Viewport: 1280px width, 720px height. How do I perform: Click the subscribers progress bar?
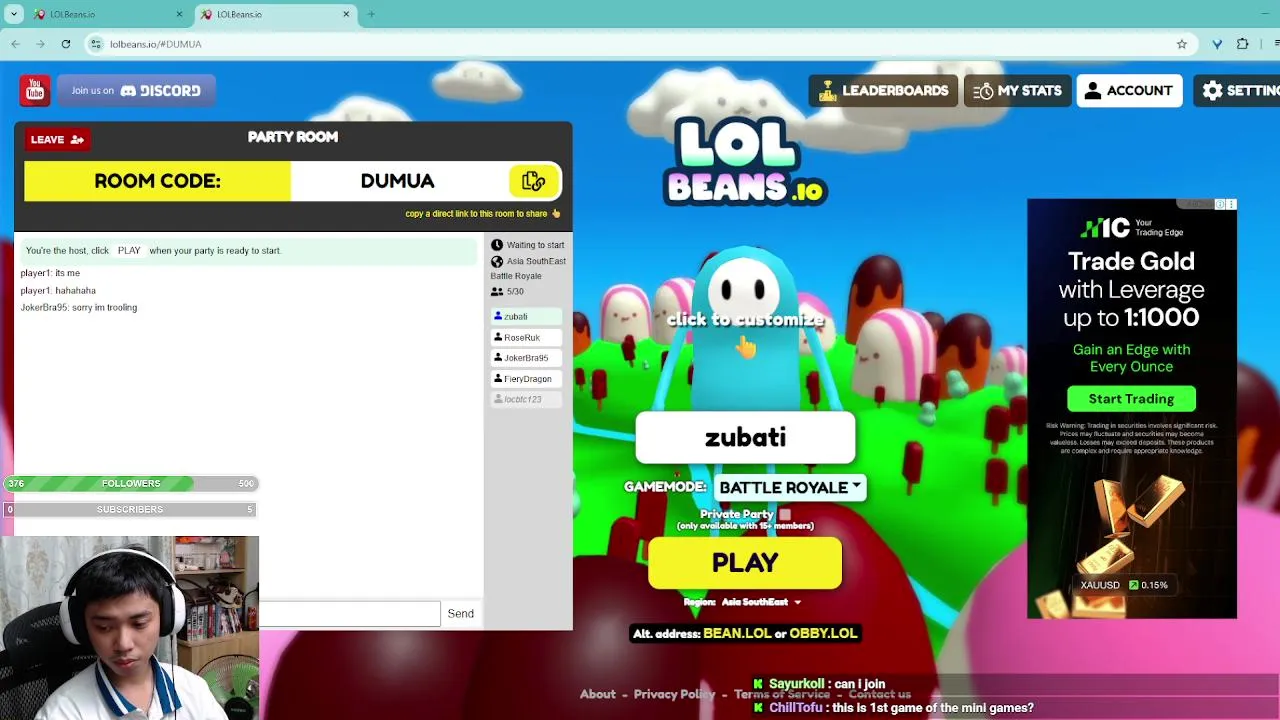coord(130,510)
